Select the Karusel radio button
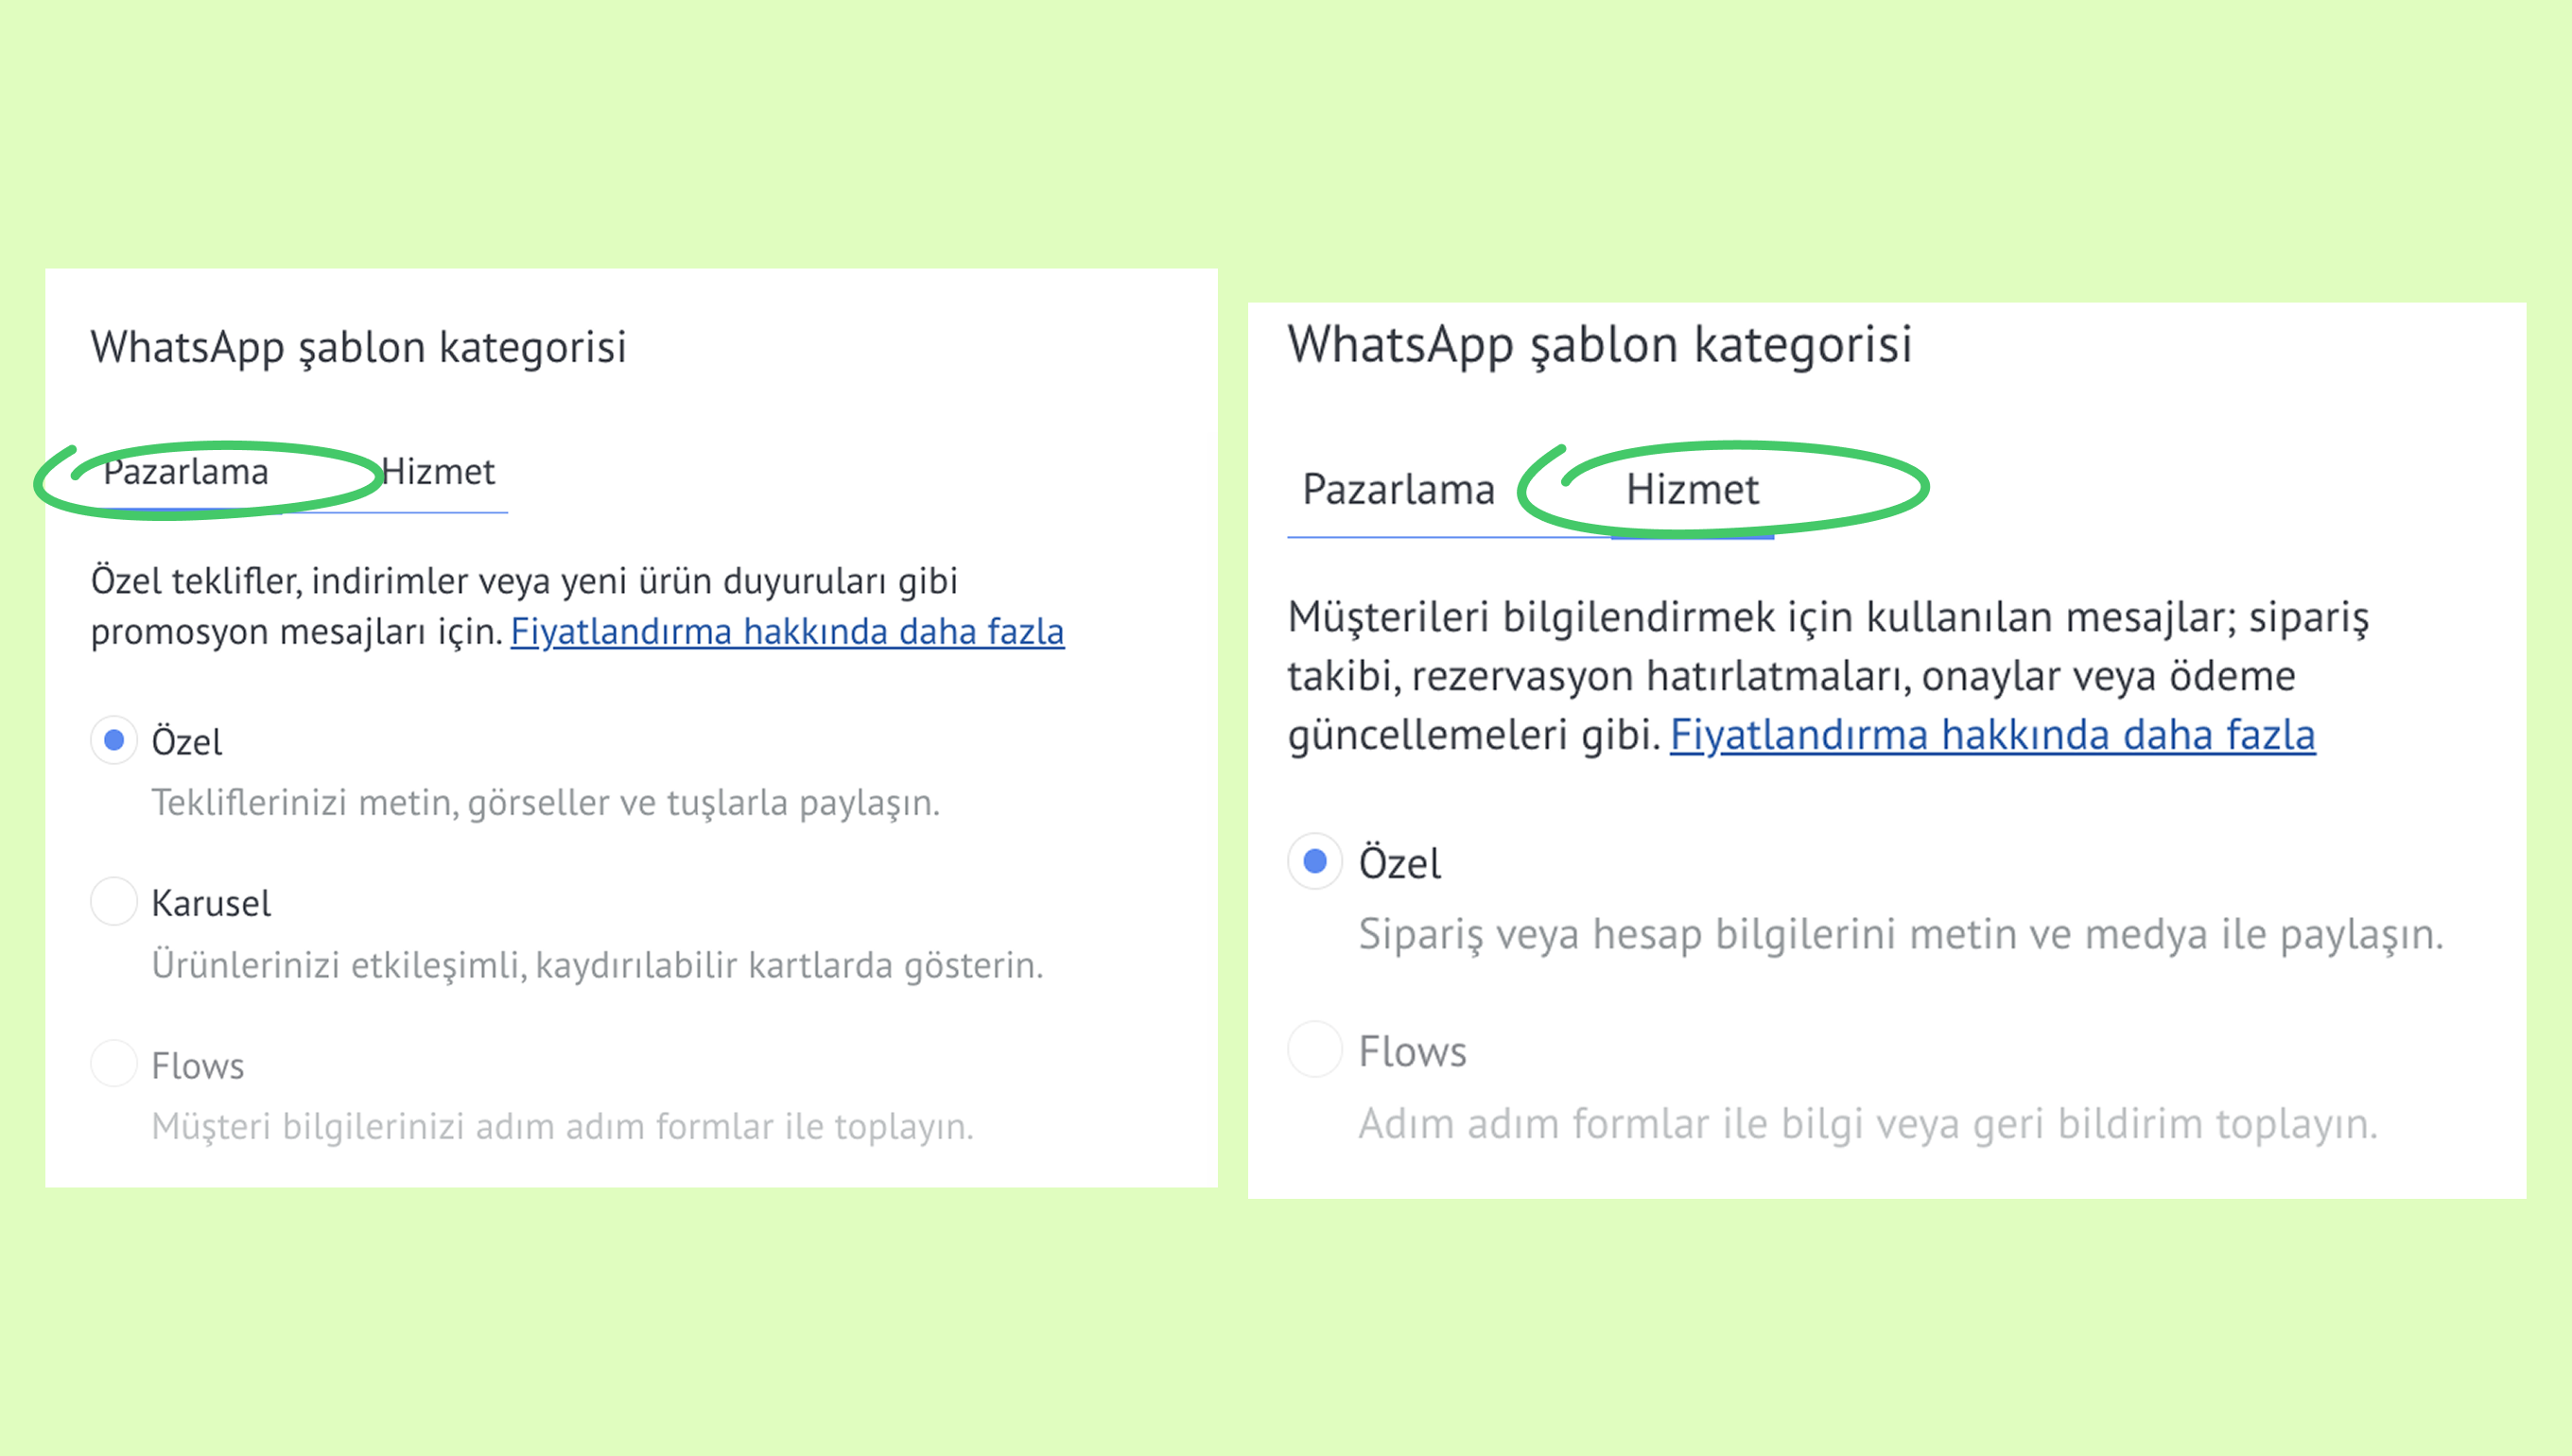 [x=114, y=901]
